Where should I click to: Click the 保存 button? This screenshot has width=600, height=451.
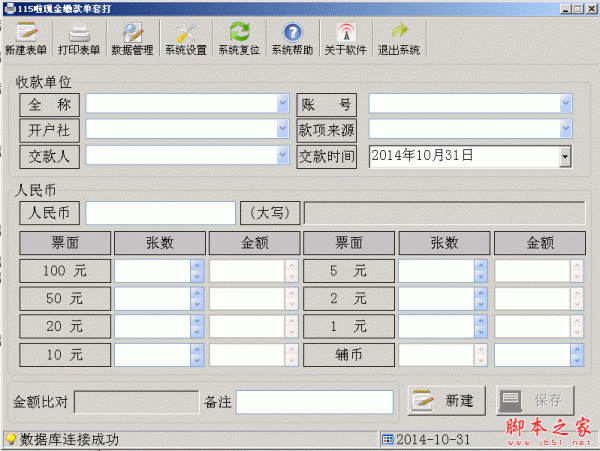tap(535, 401)
